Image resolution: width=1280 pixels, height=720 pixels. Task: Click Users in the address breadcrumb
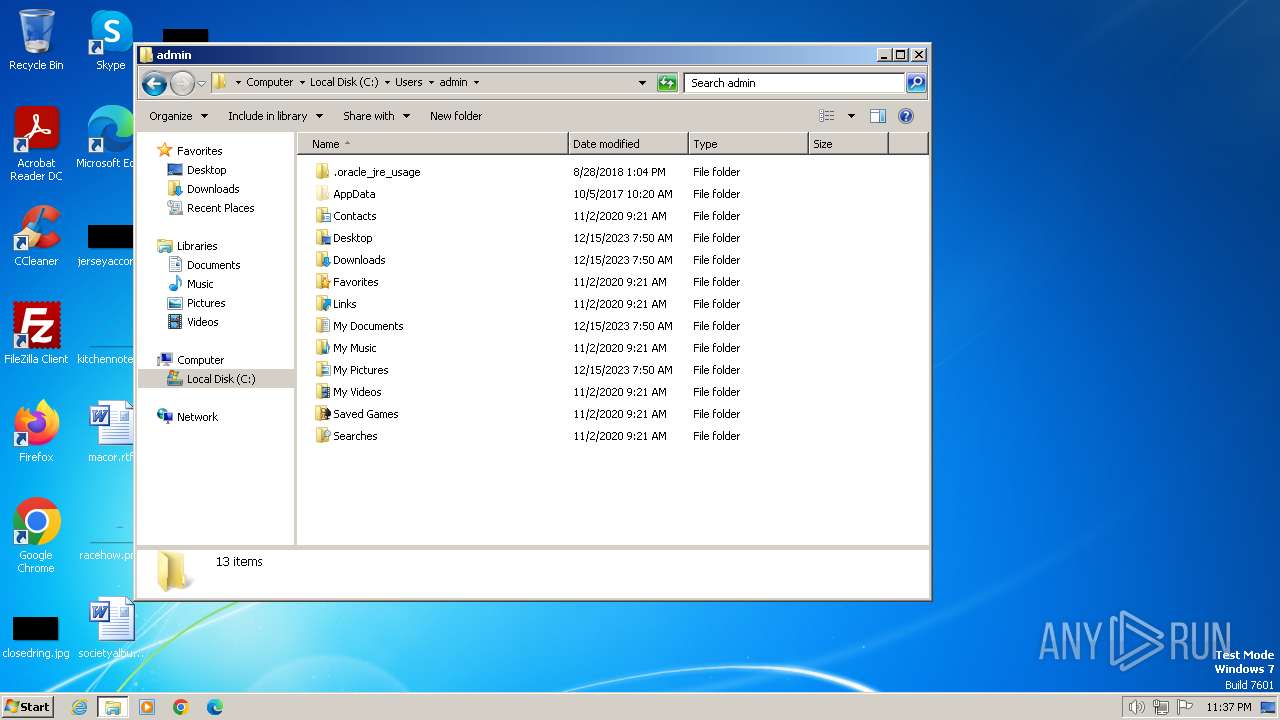pyautogui.click(x=408, y=83)
